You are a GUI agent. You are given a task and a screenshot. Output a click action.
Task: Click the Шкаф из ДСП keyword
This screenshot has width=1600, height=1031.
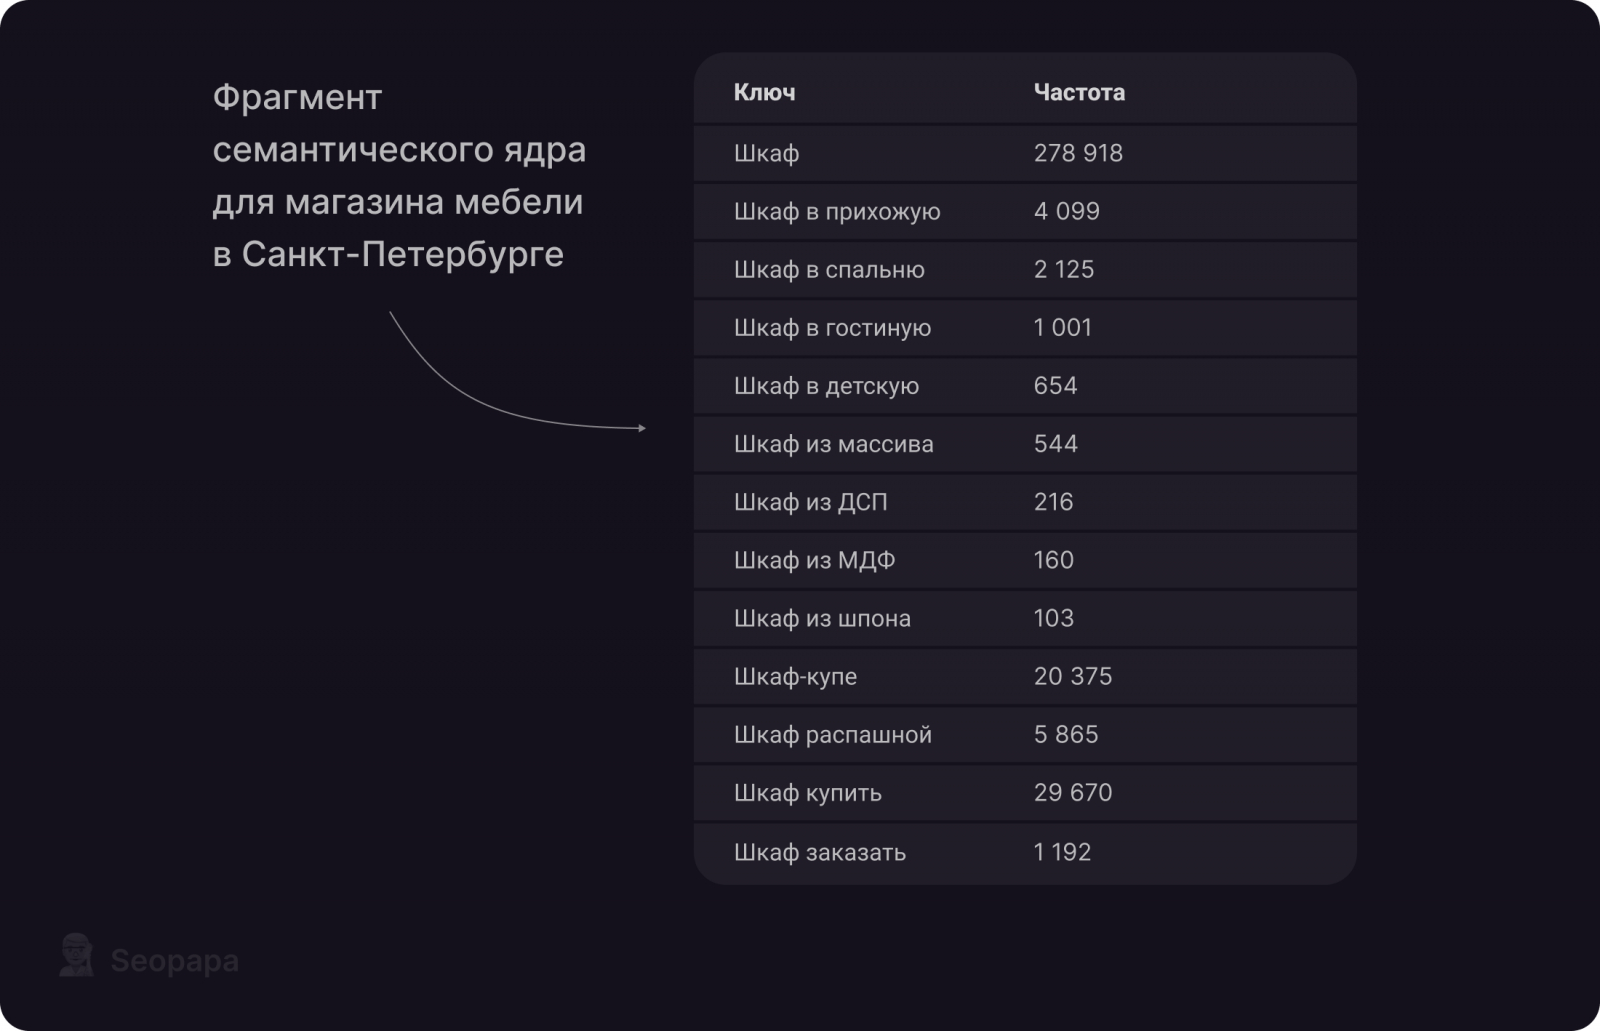pyautogui.click(x=810, y=502)
